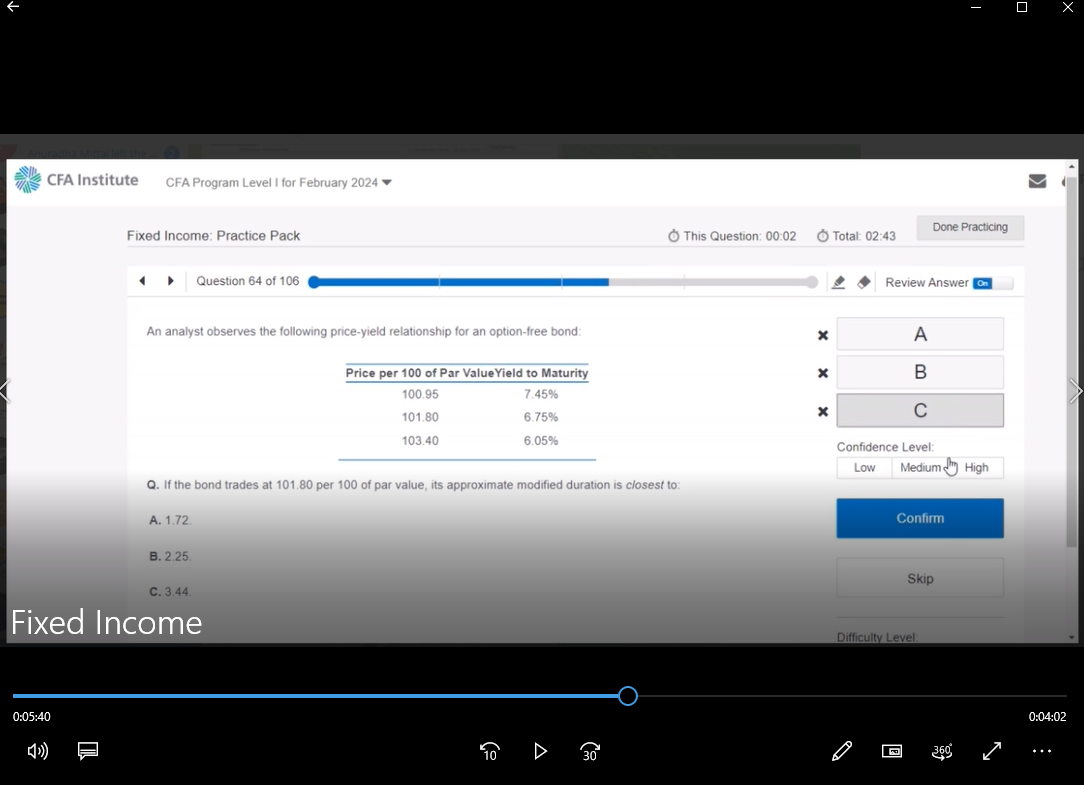Open subtitles and captions menu

pos(88,751)
